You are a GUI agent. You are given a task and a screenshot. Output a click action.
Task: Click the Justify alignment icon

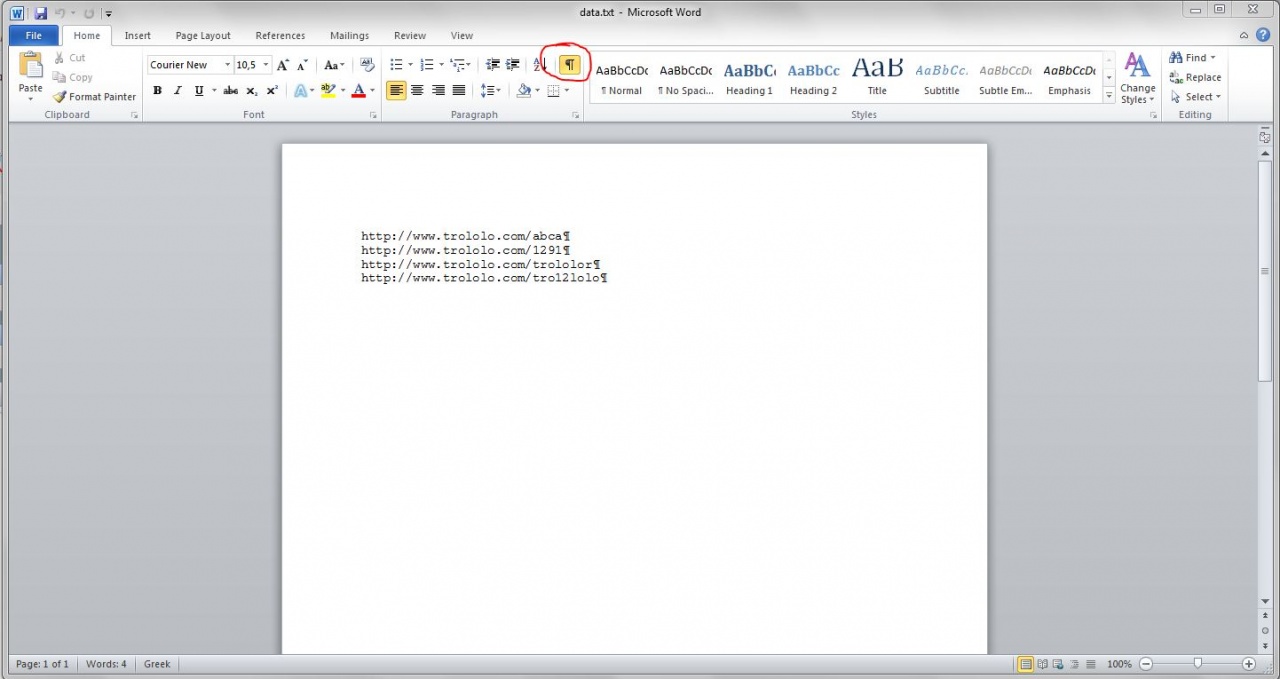pos(459,91)
